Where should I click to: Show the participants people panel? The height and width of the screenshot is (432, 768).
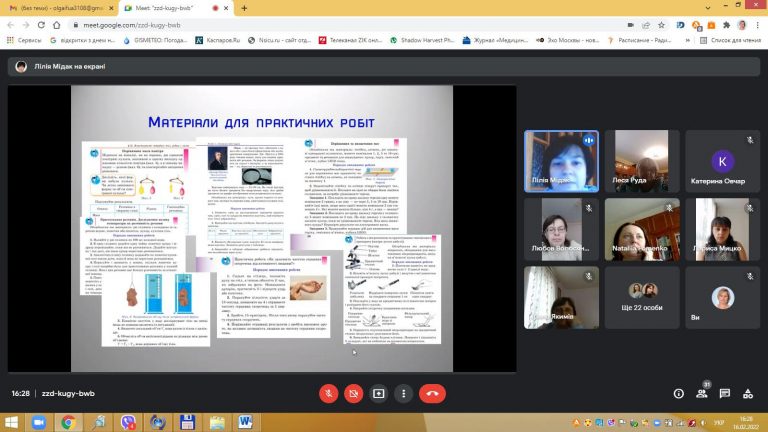coord(702,393)
